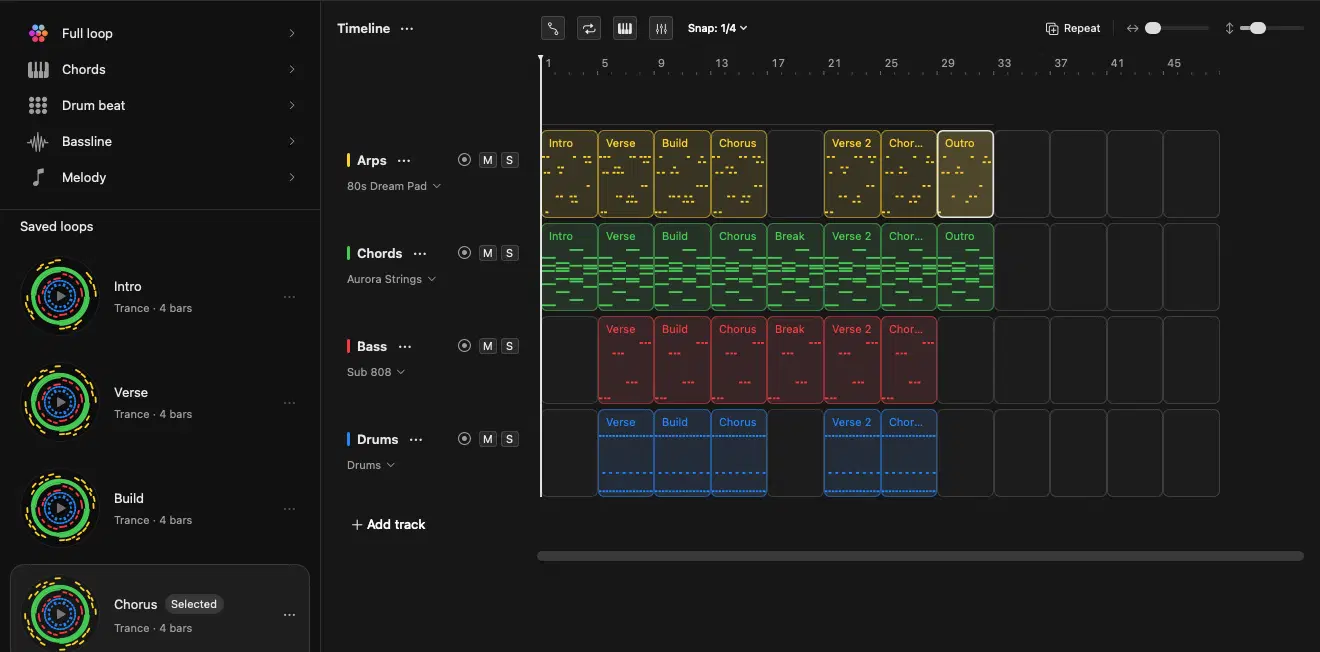Open Drums track more options dots
The width and height of the screenshot is (1320, 652).
click(x=416, y=439)
